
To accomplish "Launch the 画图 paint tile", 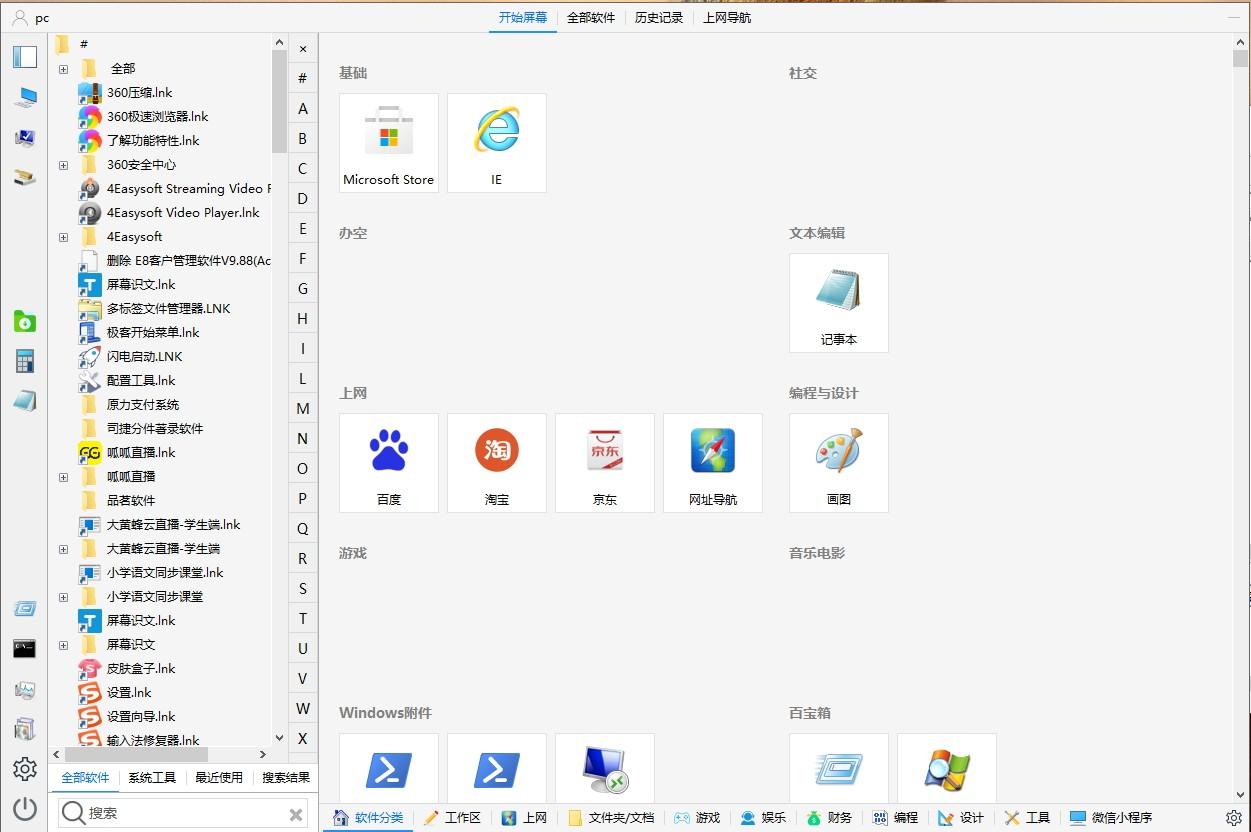I will click(x=839, y=463).
